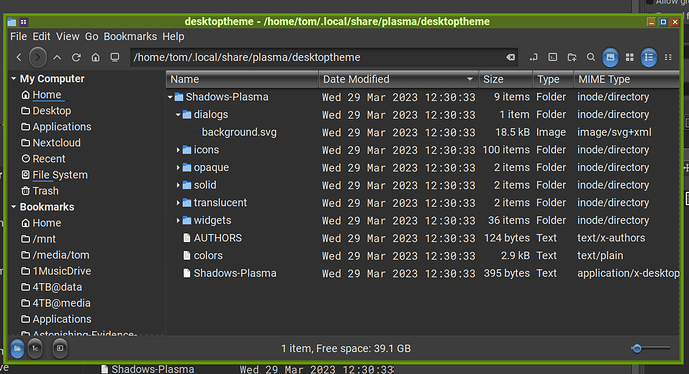Reload the current folder view
The image size is (689, 374).
click(x=76, y=58)
